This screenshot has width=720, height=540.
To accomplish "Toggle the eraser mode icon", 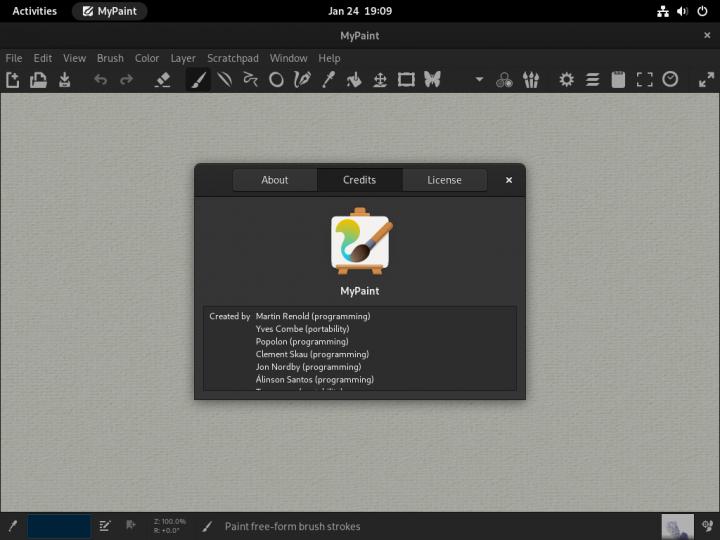I will point(163,80).
